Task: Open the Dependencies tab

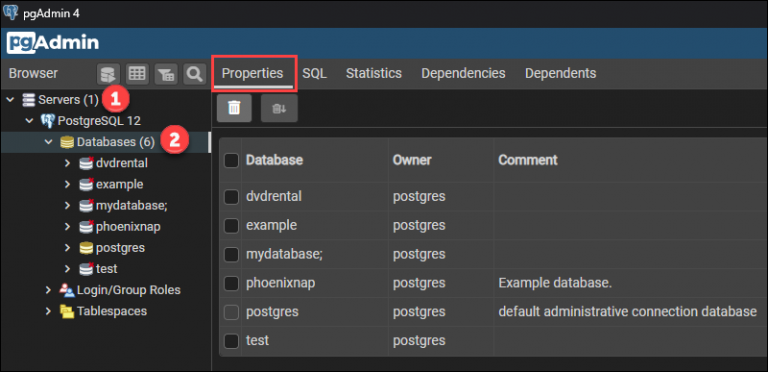Action: (463, 73)
